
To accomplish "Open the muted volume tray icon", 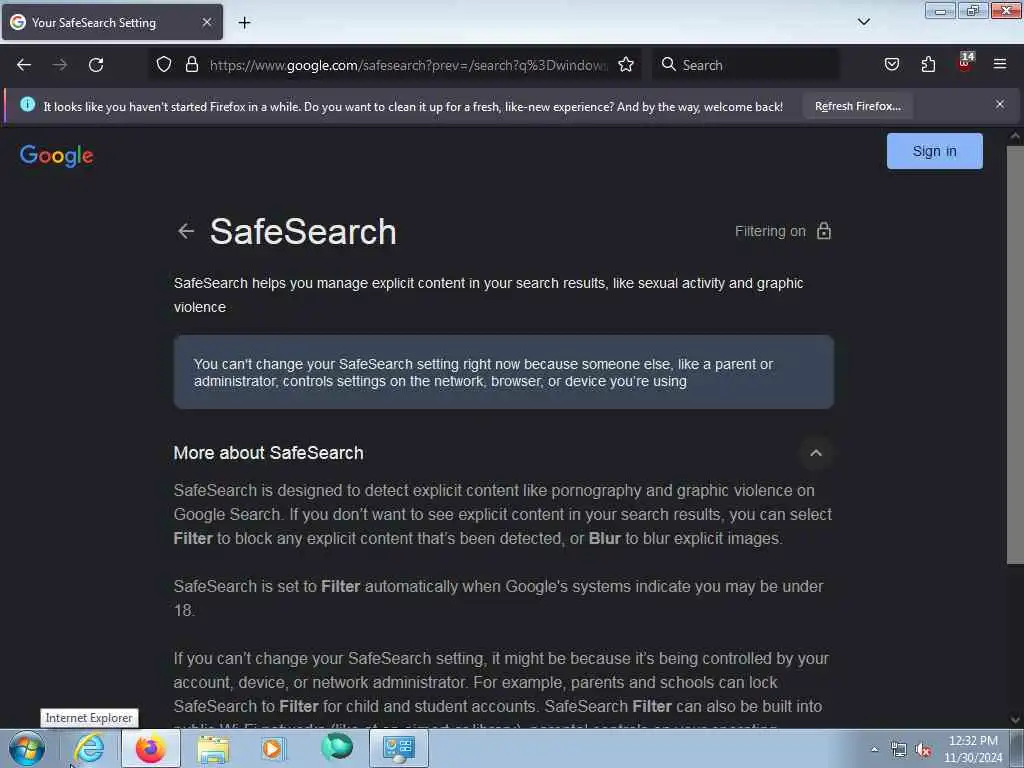I will tap(923, 750).
